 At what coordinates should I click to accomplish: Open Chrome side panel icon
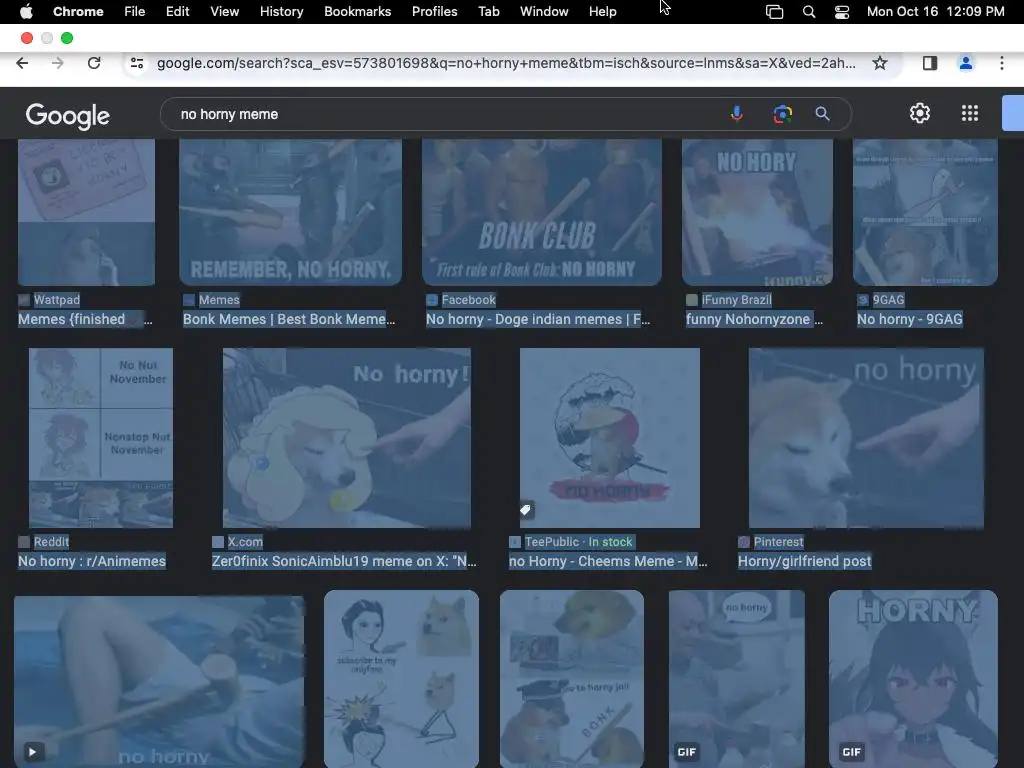[930, 63]
